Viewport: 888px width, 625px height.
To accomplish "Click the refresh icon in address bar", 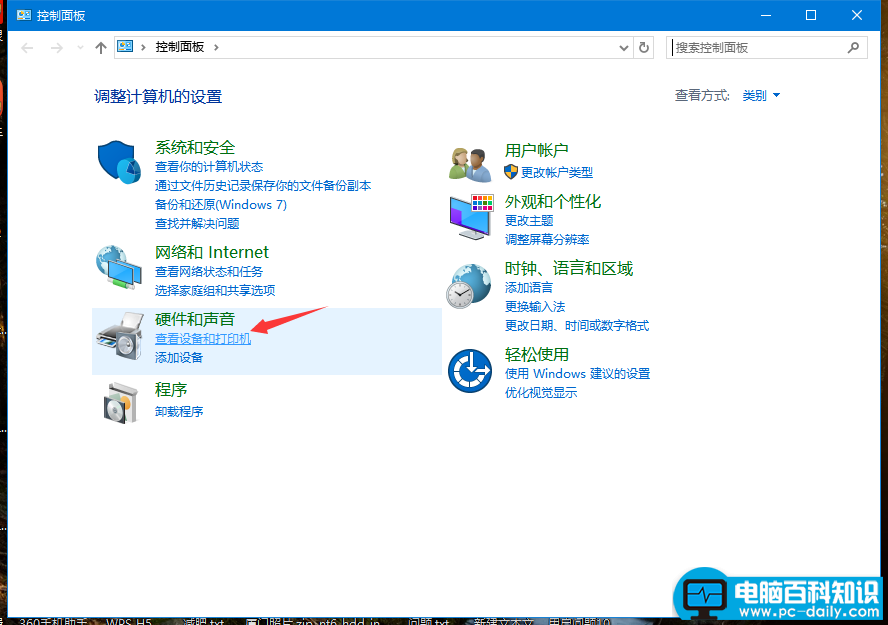I will click(643, 47).
